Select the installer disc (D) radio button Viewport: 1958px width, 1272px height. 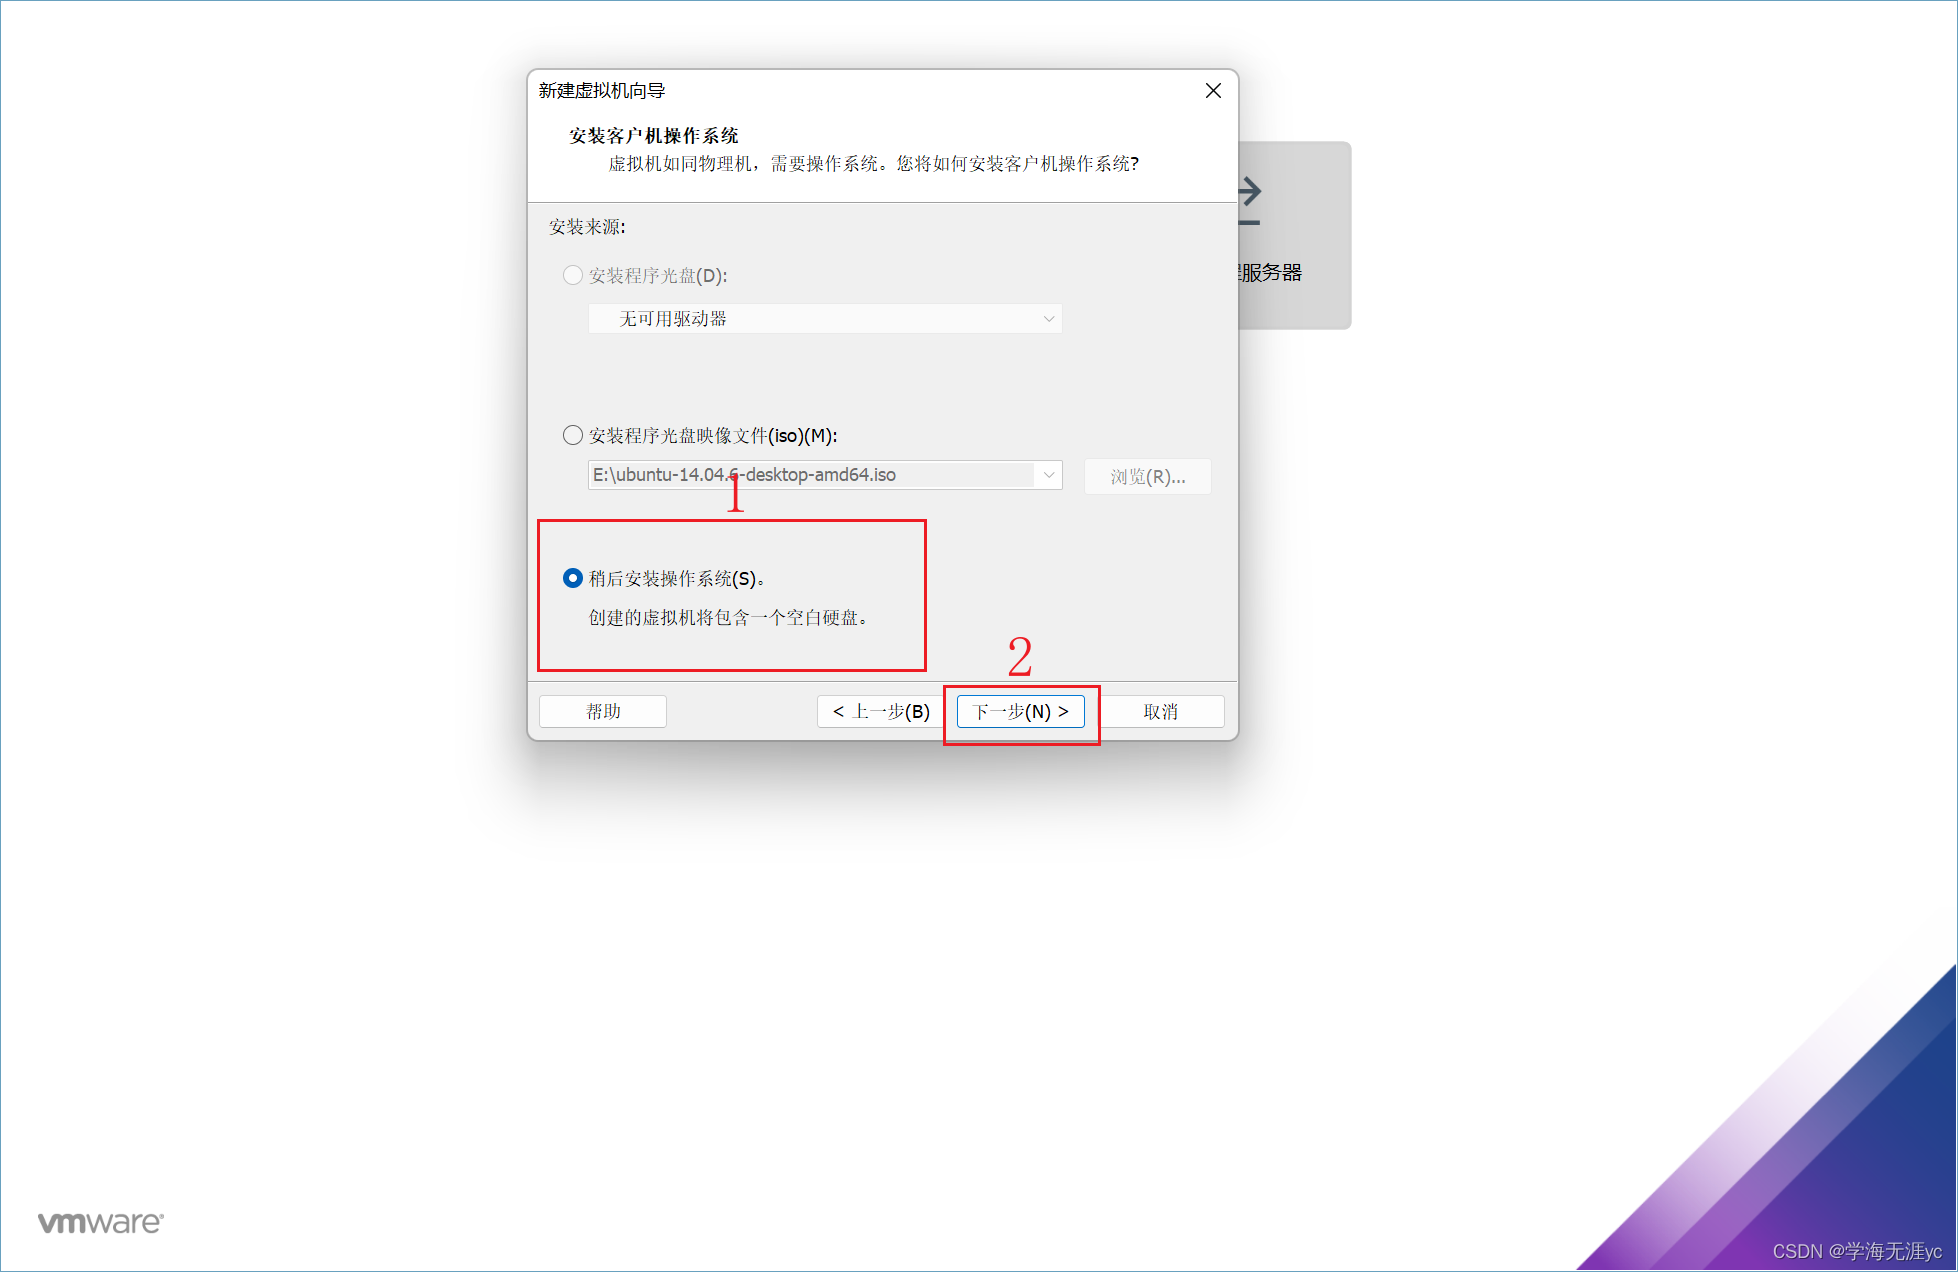coord(573,275)
